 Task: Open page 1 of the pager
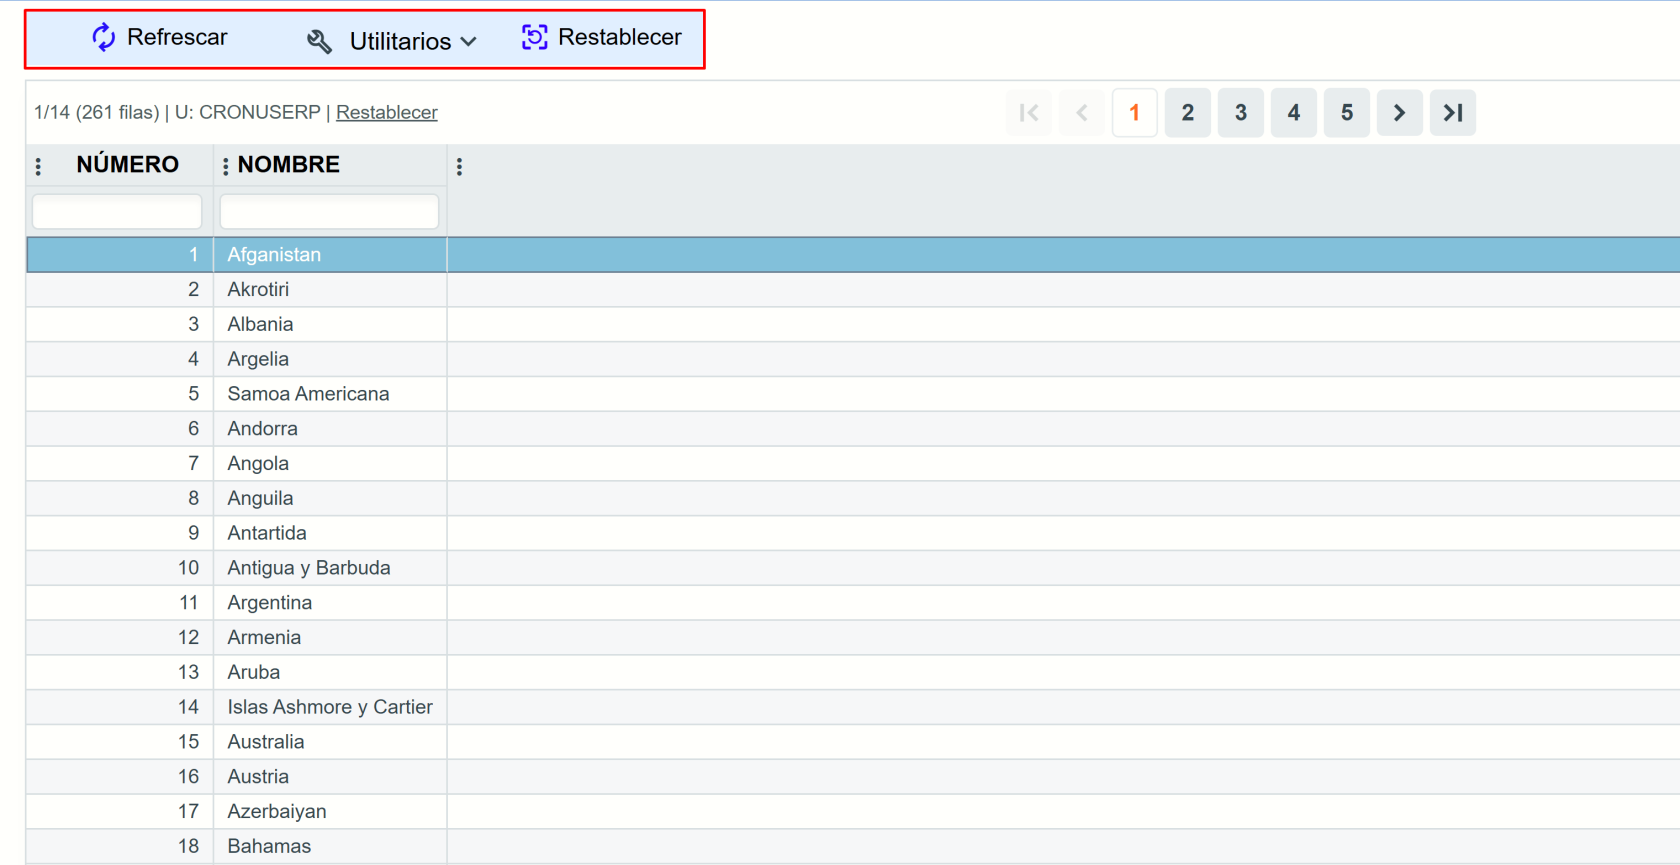tap(1135, 113)
